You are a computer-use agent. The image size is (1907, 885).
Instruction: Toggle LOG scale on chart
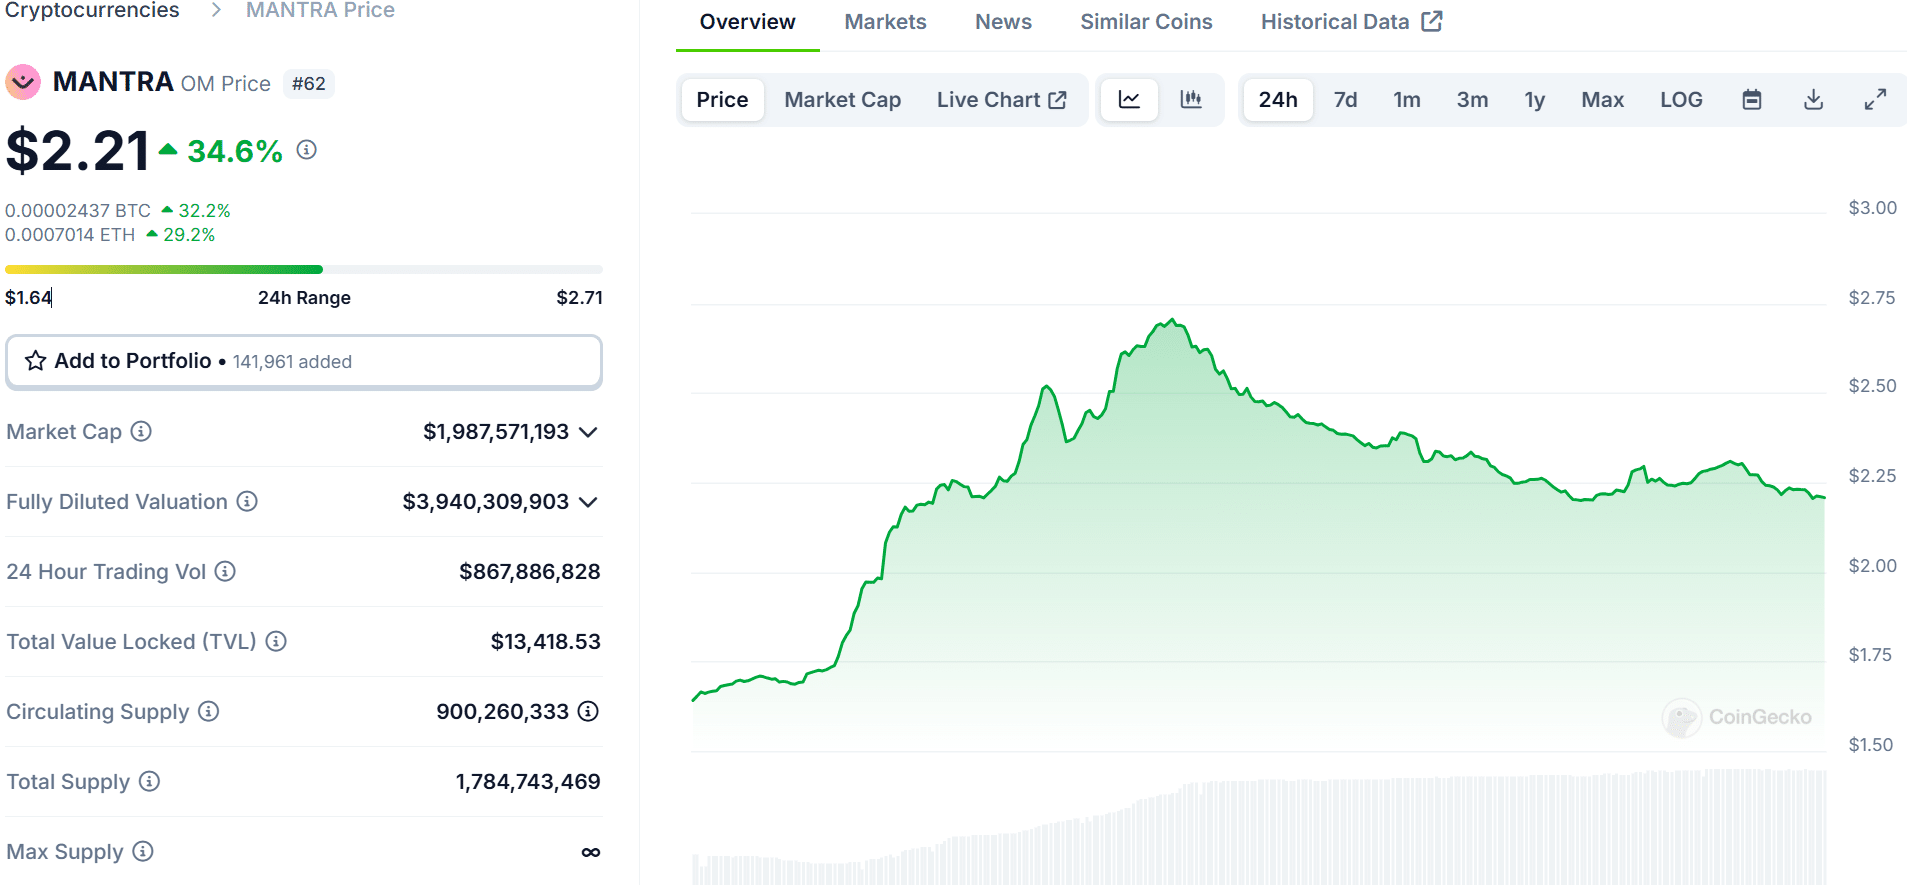pos(1681,100)
